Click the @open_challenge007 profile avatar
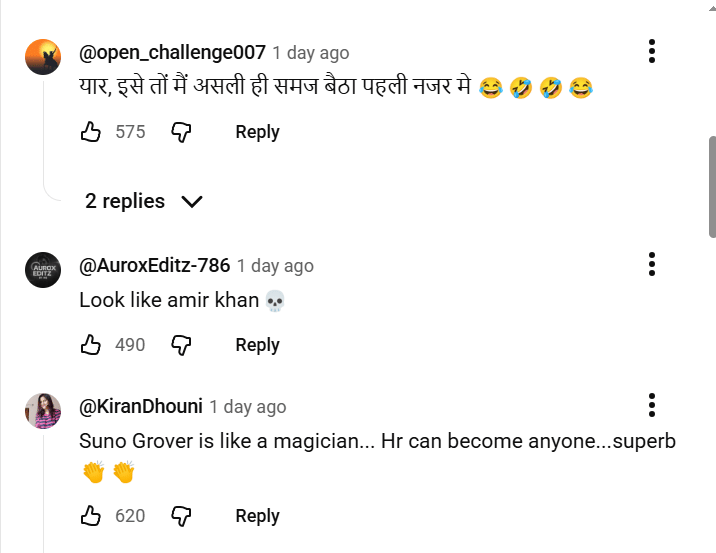 tap(43, 58)
